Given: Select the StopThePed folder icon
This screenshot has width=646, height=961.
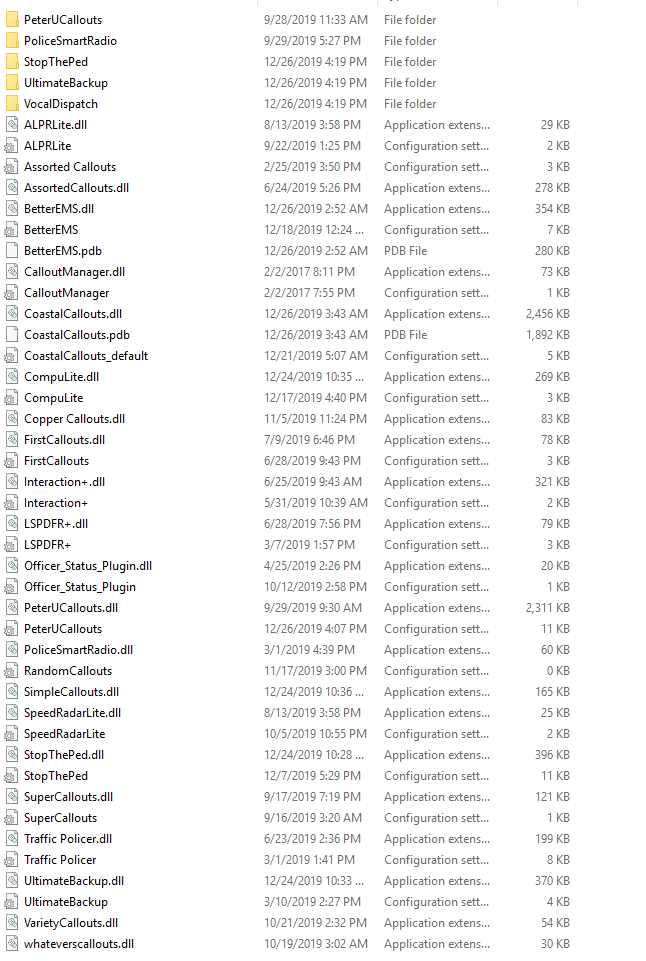Looking at the screenshot, I should click(12, 62).
